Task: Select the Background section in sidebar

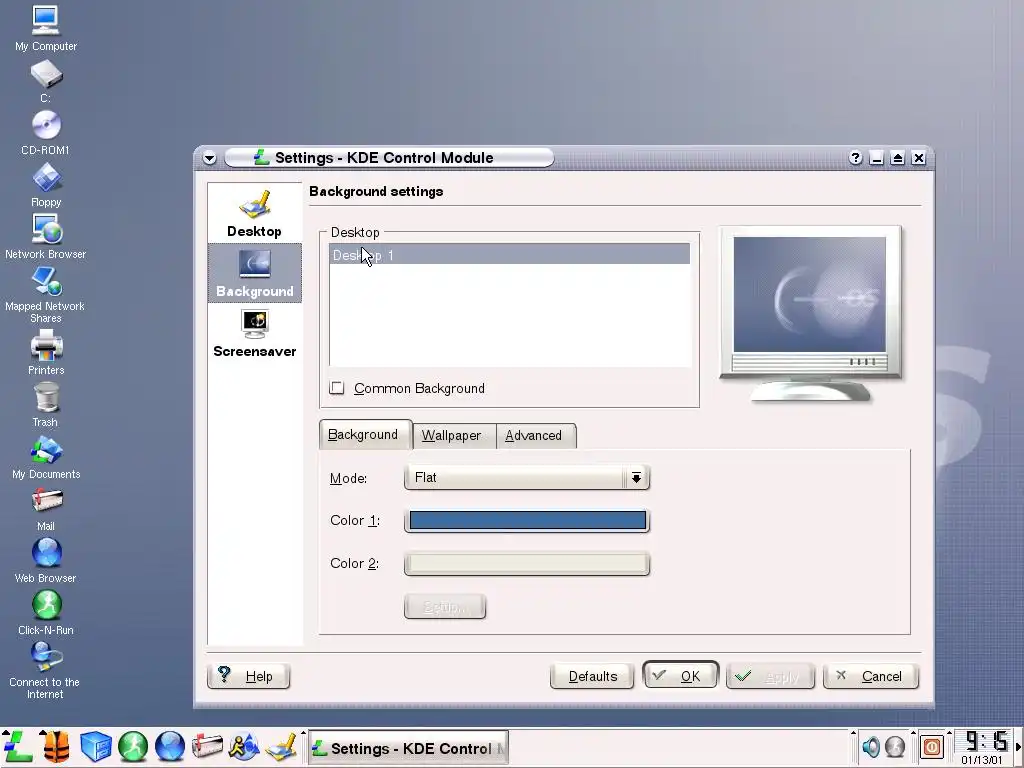Action: coord(255,273)
